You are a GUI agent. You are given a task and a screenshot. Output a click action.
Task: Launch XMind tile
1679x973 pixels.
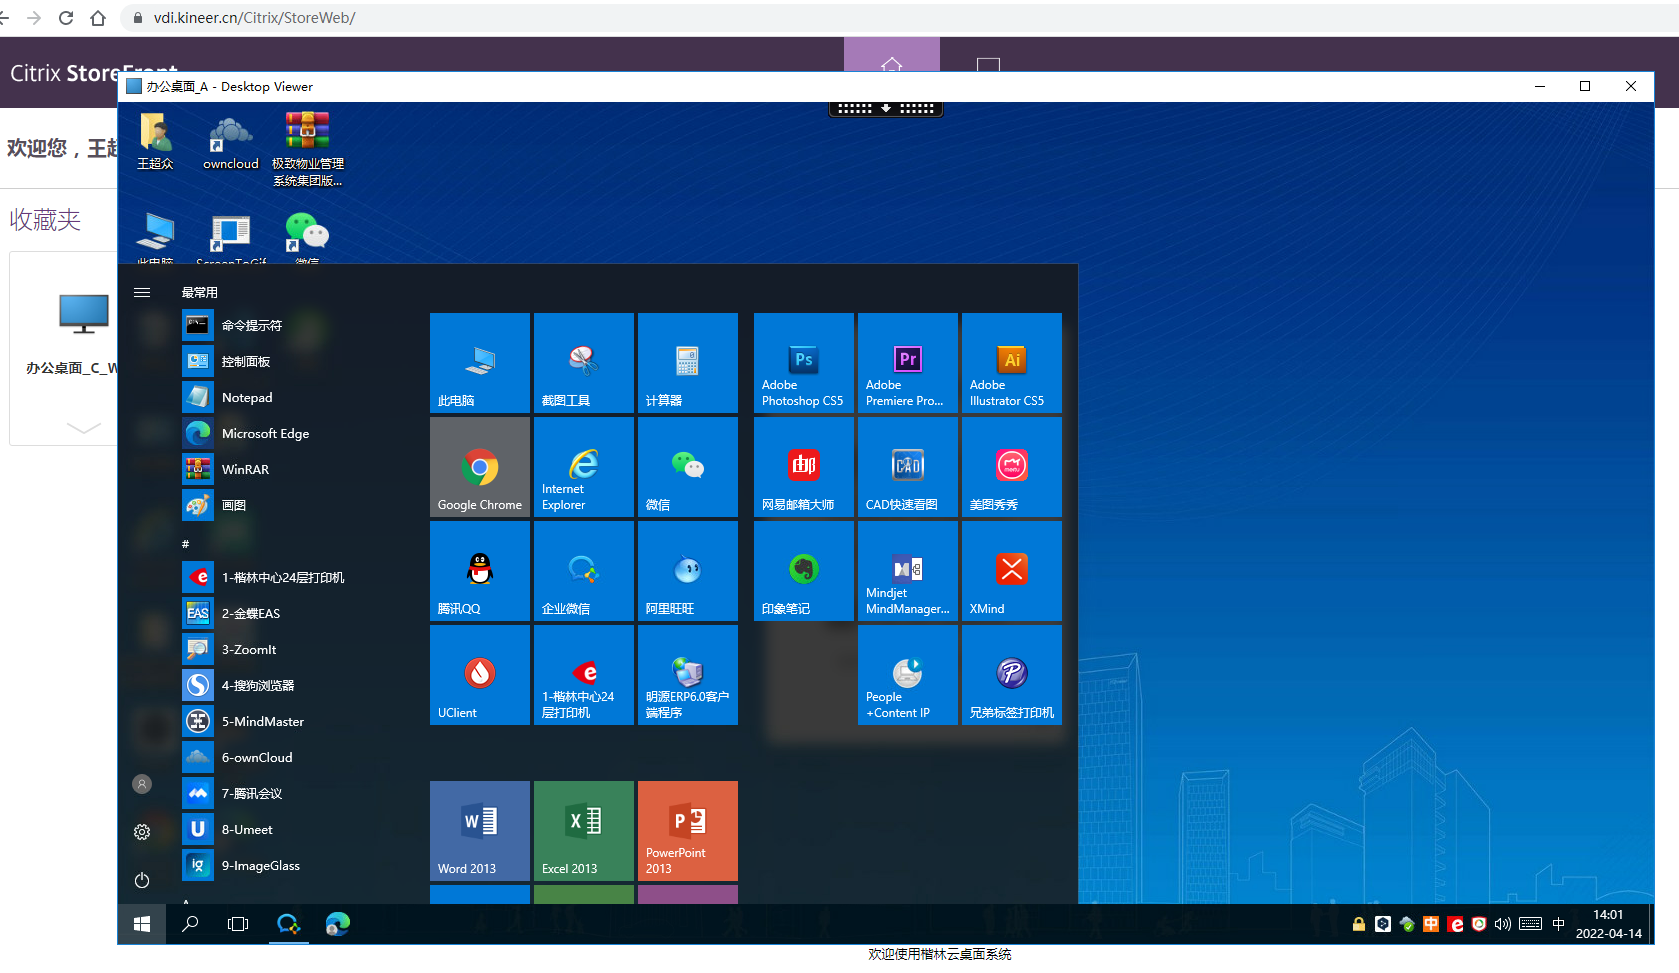1012,571
